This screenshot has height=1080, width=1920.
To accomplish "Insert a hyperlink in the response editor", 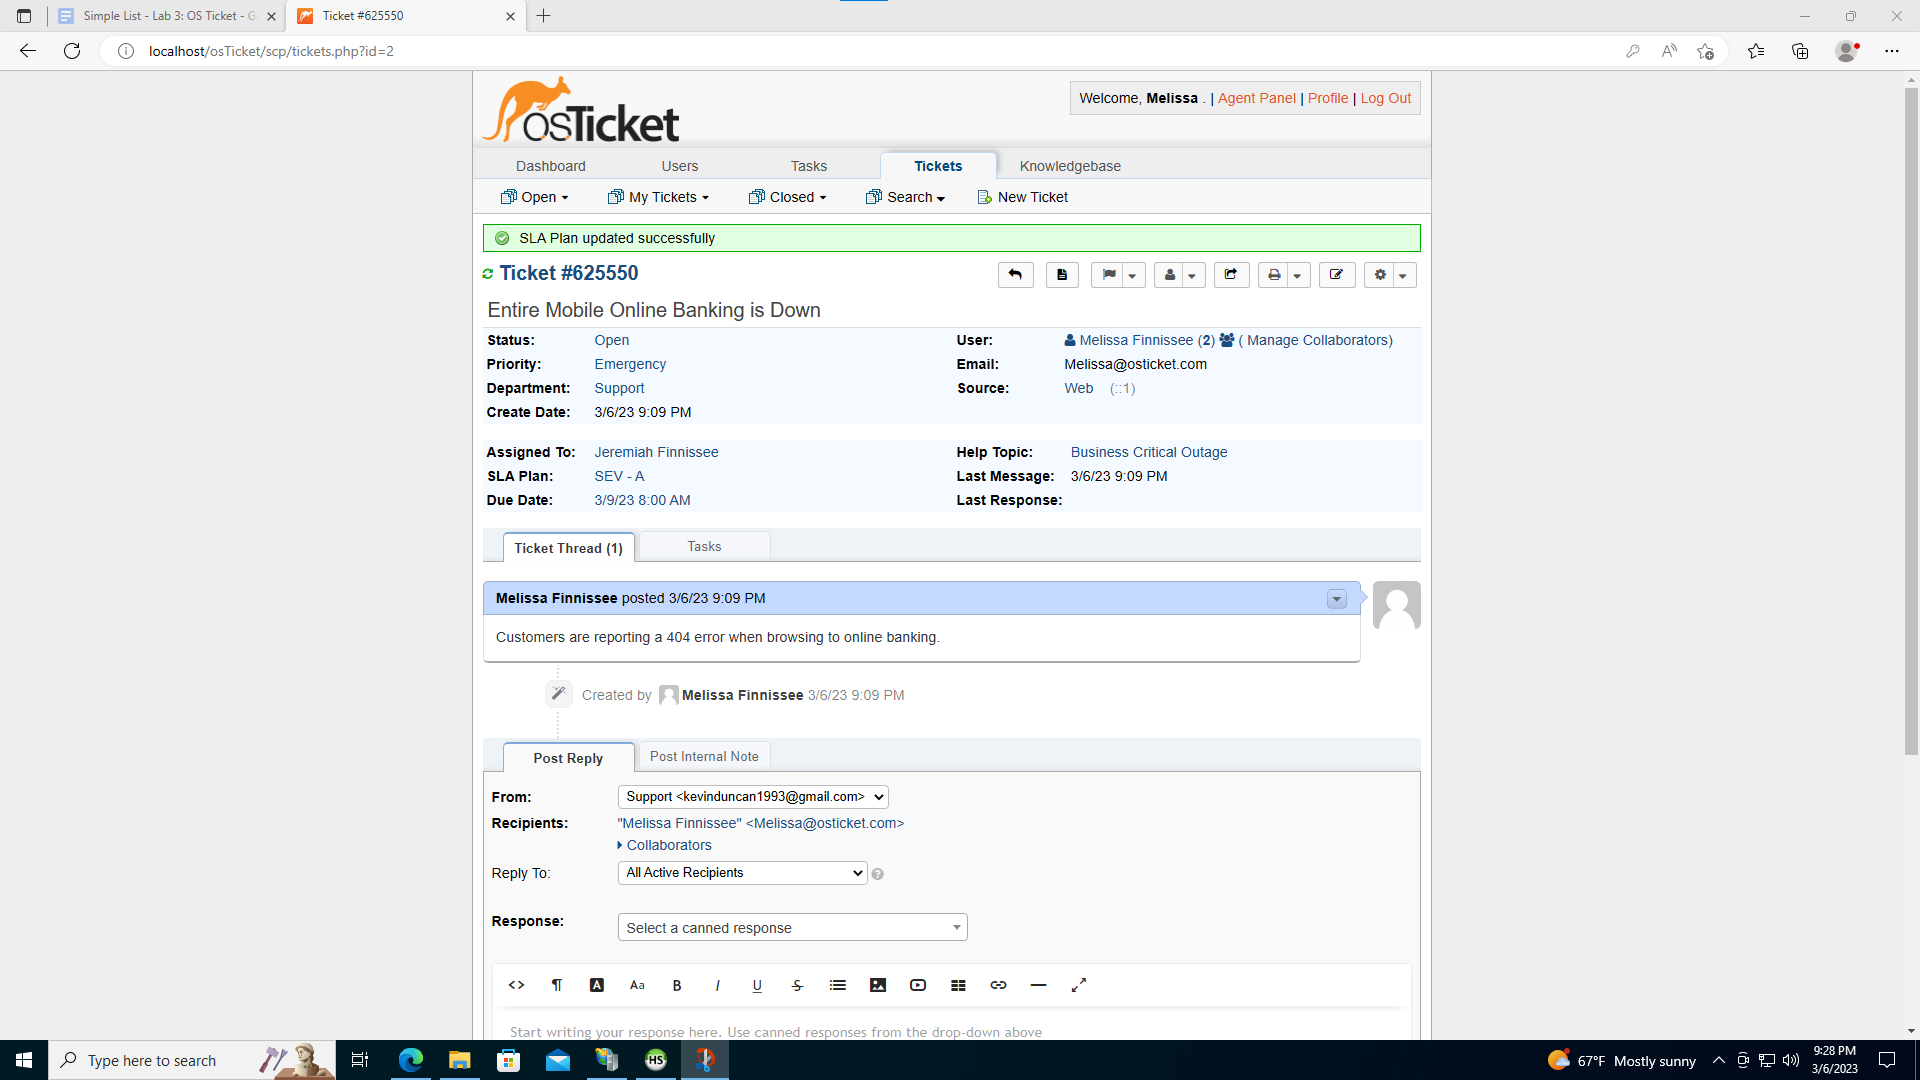I will click(x=998, y=985).
